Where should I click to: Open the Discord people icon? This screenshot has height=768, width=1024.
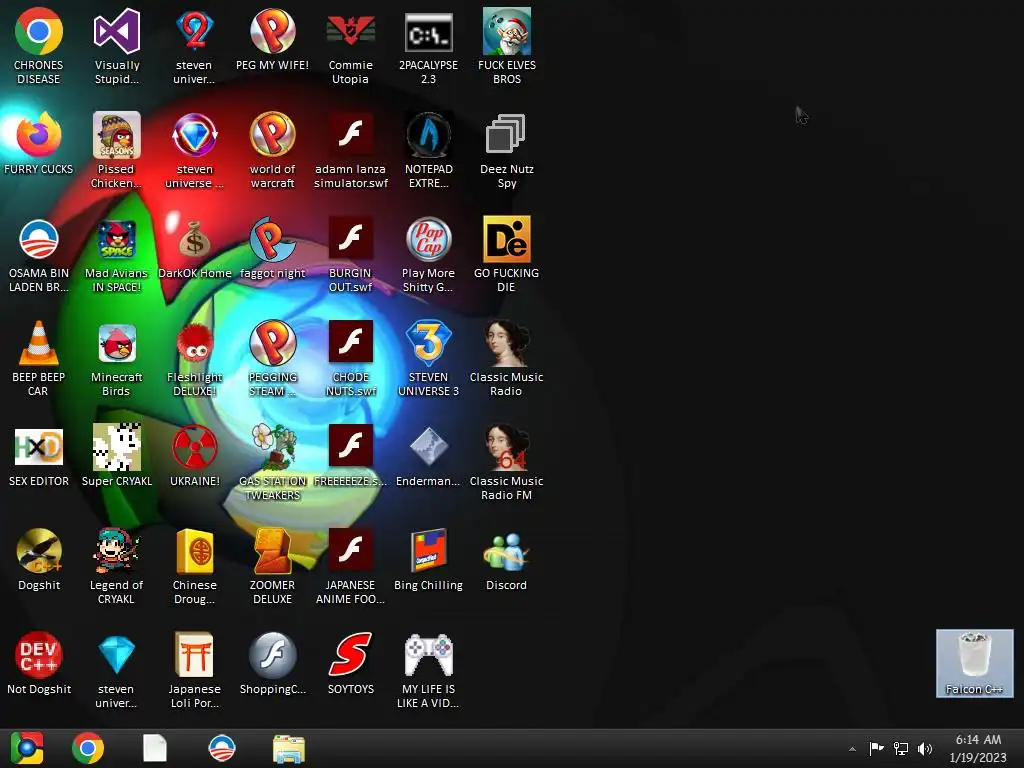(506, 551)
